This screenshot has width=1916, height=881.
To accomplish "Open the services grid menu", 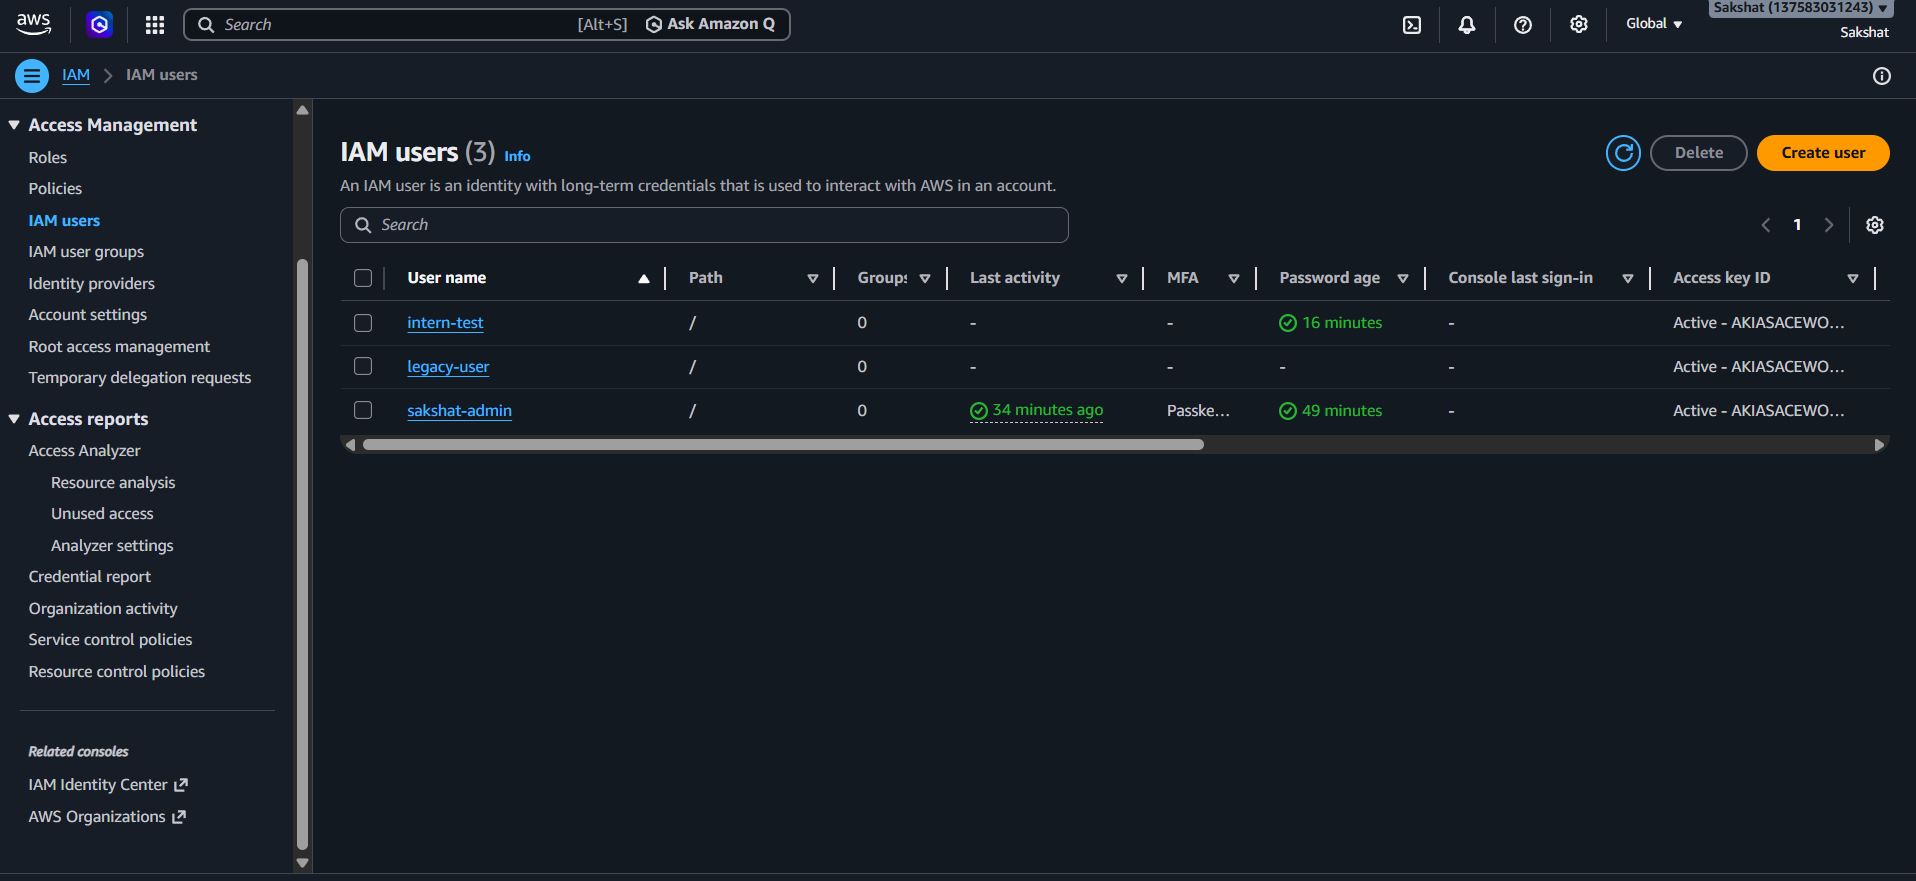I will point(155,24).
